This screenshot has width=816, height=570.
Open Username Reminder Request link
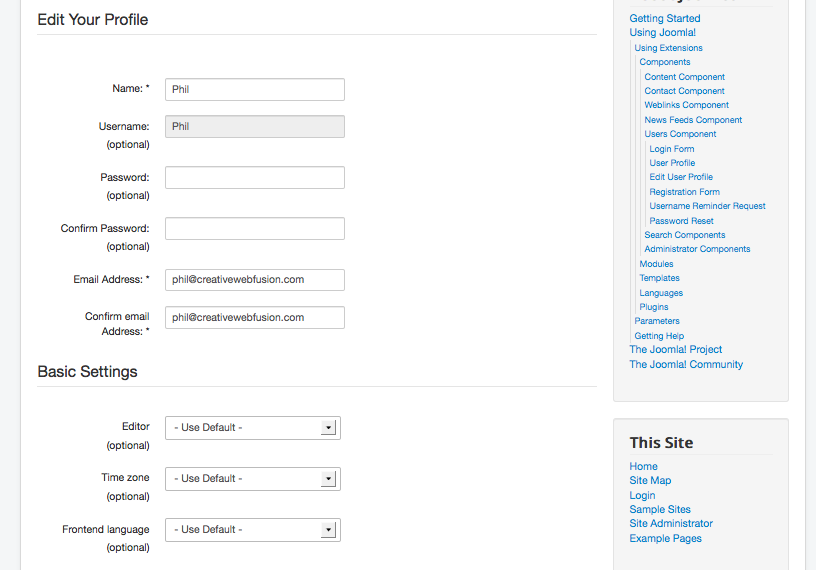tap(707, 206)
